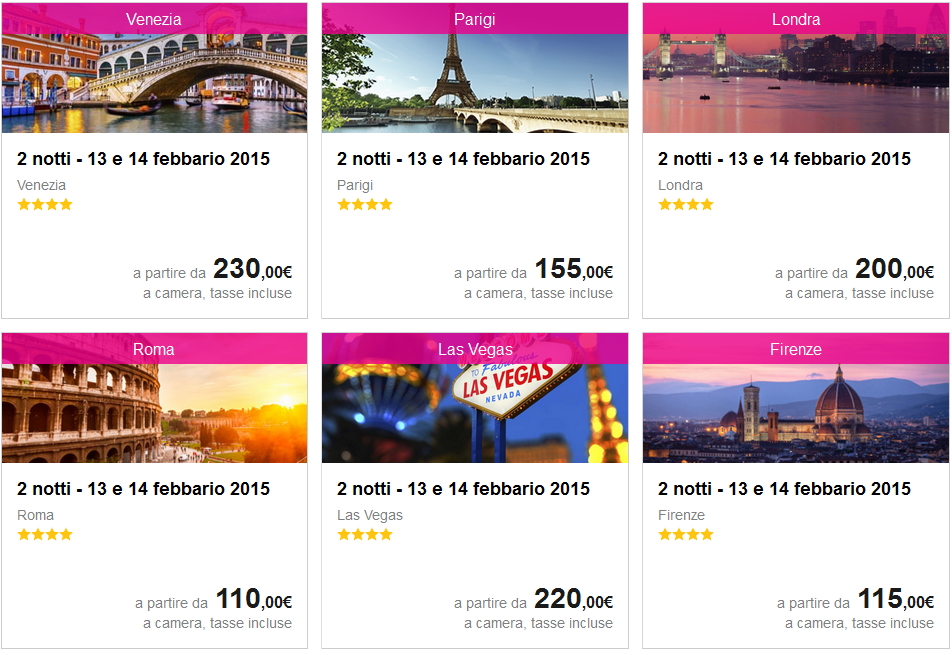952x655 pixels.
Task: Open the Venezia Rialto bridge photo
Action: click(x=154, y=84)
